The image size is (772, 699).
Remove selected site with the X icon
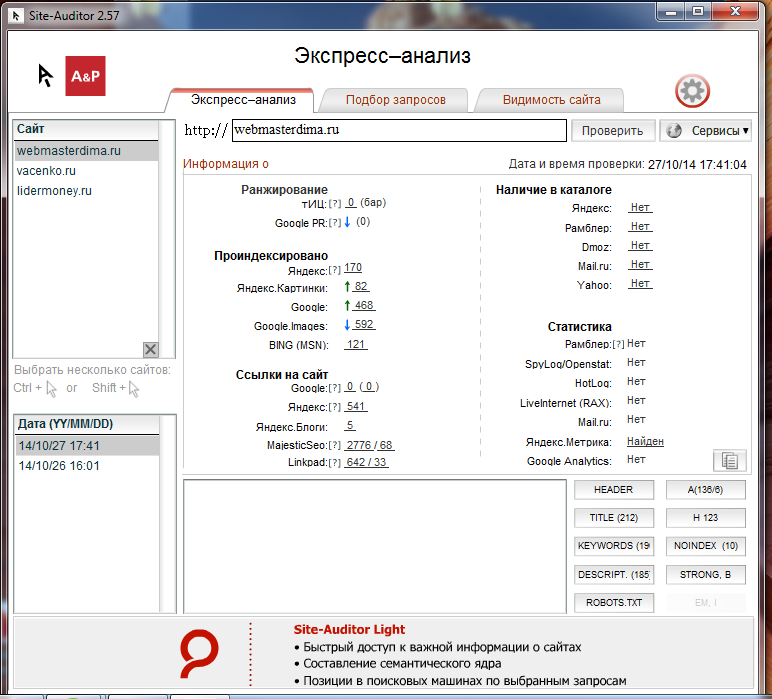(x=151, y=350)
